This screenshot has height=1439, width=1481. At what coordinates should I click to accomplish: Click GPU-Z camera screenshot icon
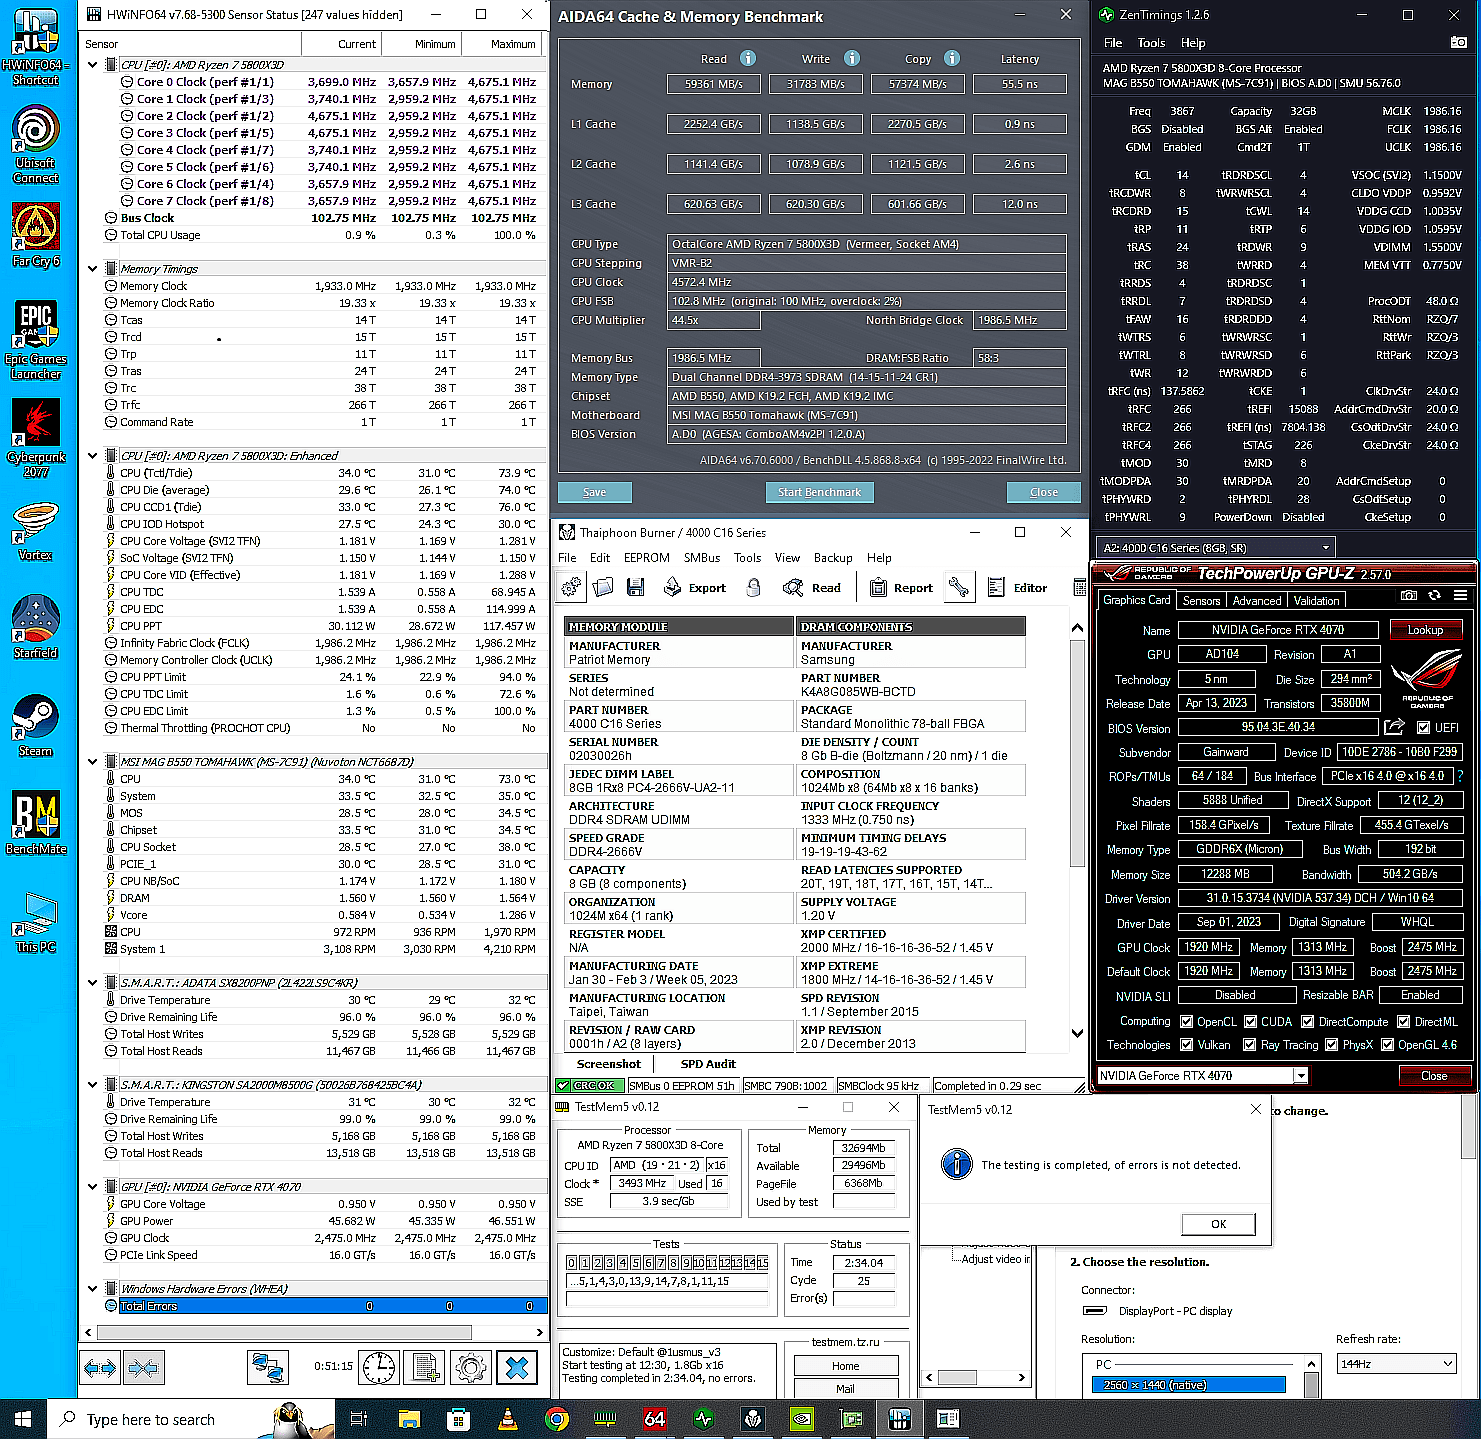1409,595
